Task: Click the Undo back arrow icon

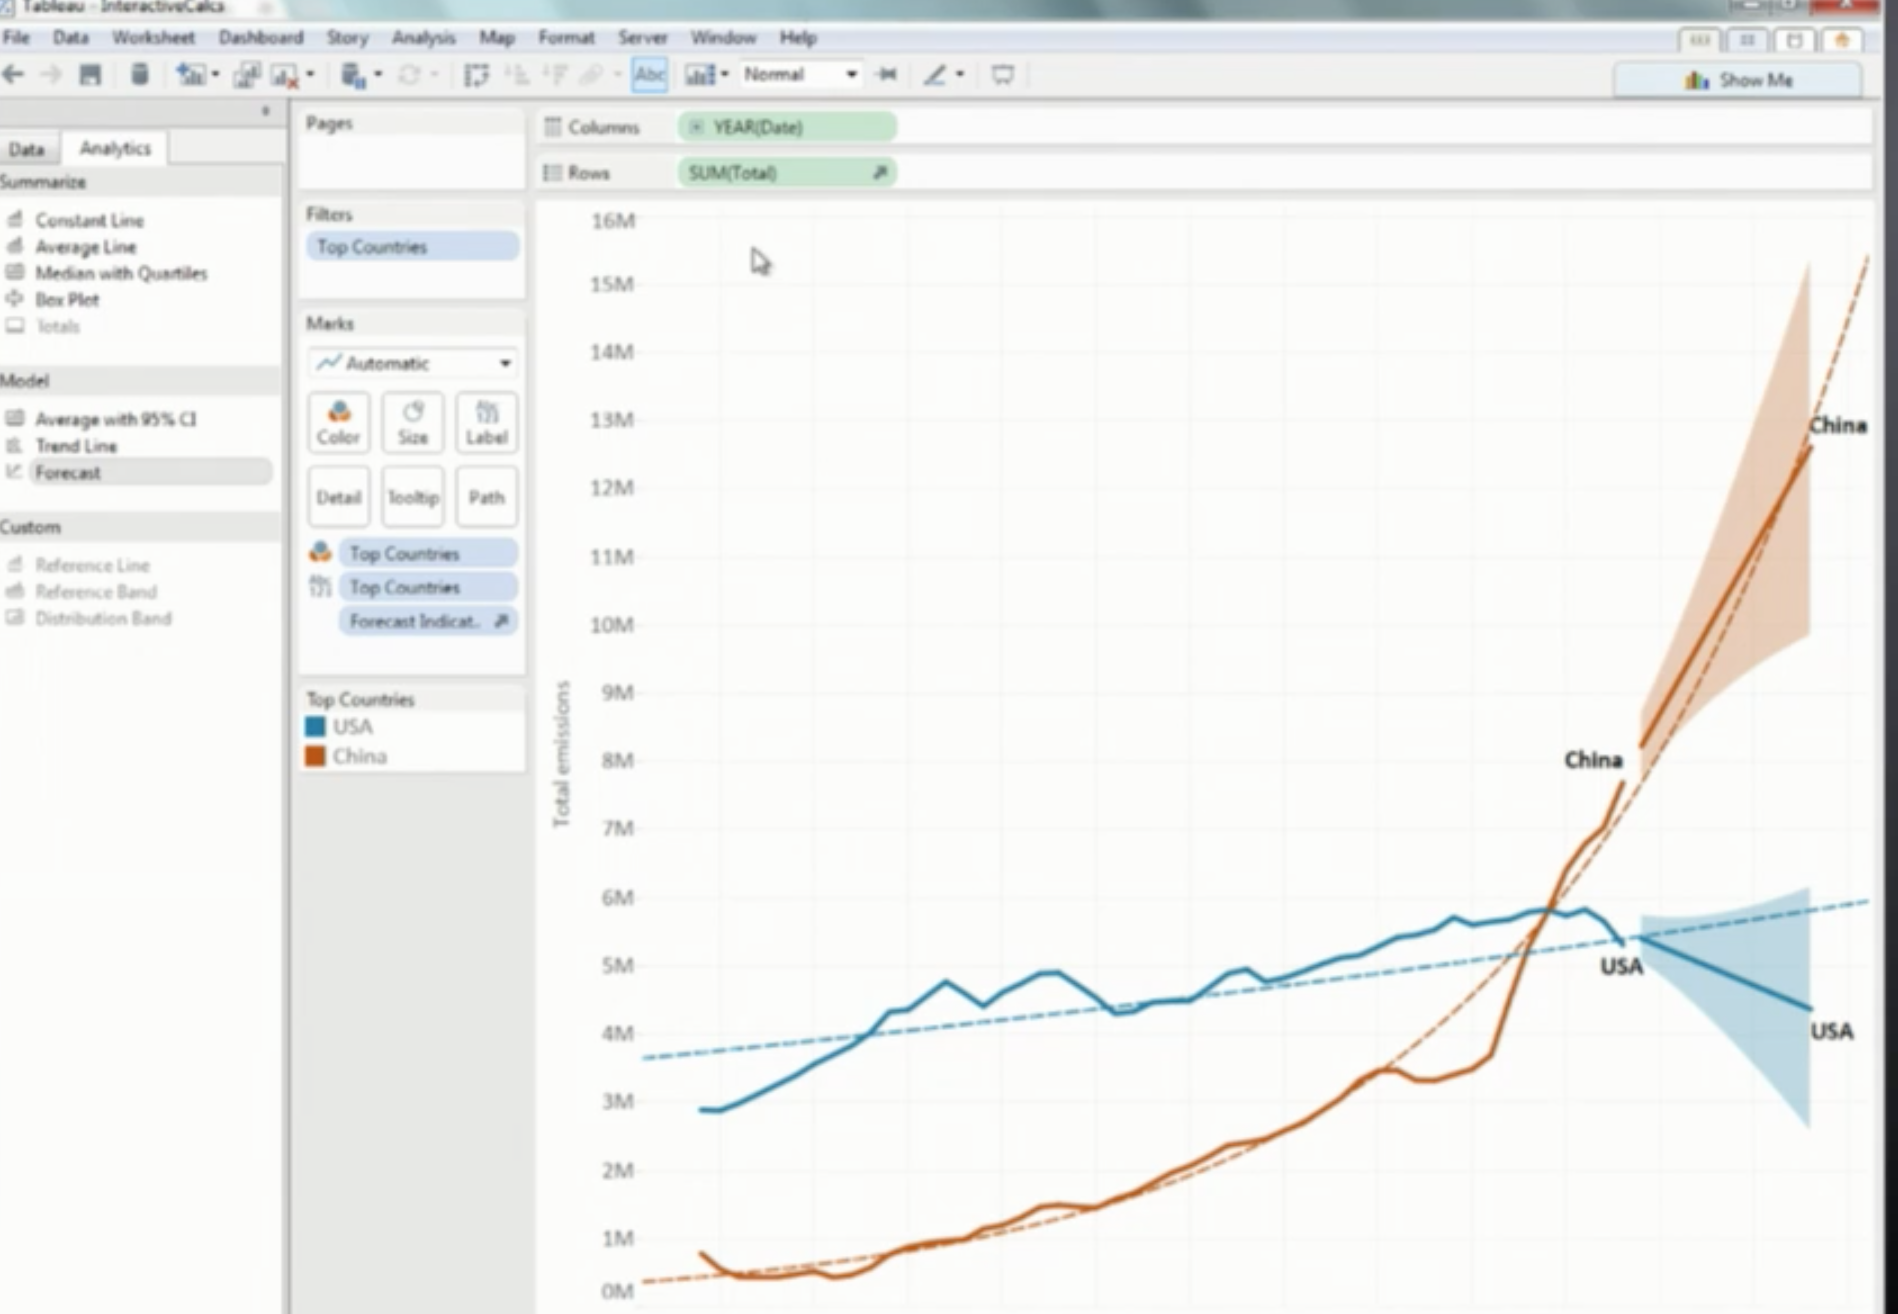Action: point(14,75)
